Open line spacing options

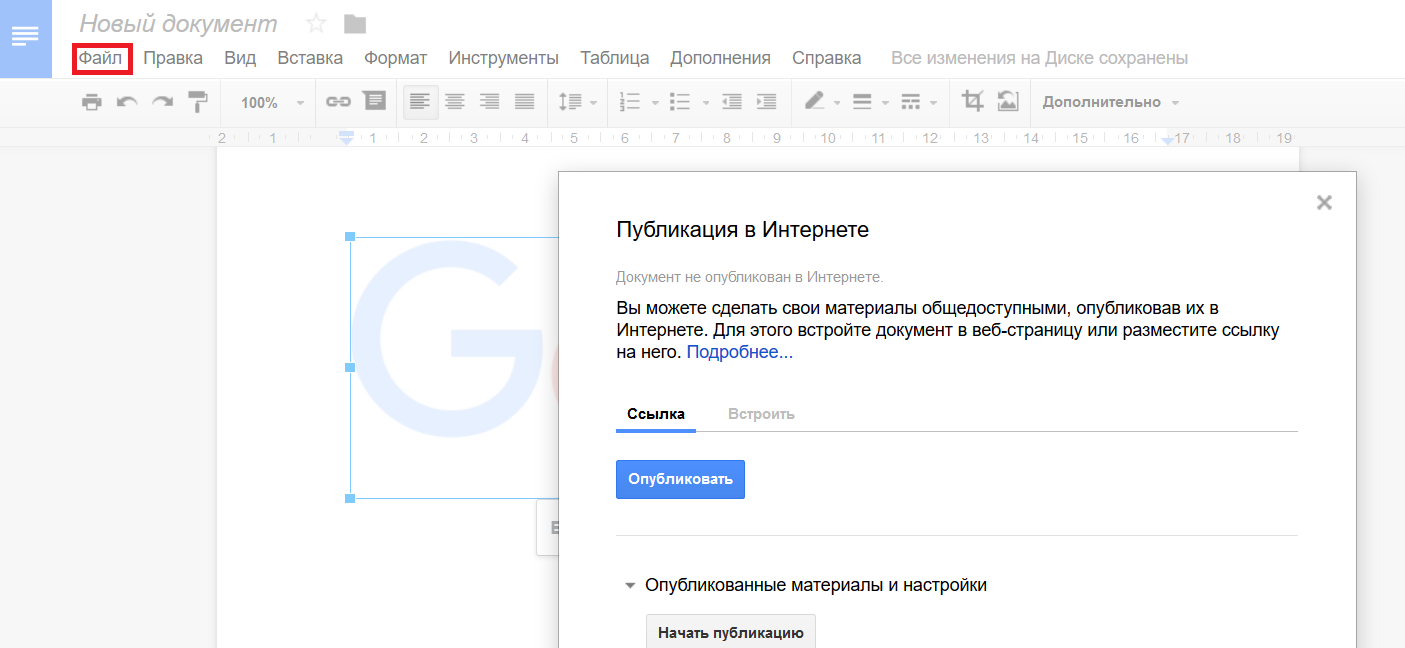577,102
